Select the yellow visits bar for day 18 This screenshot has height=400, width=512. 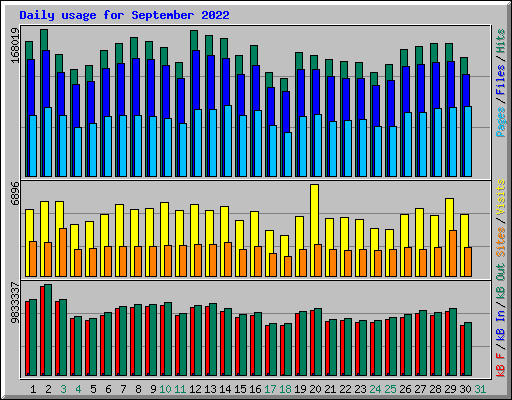(x=283, y=246)
